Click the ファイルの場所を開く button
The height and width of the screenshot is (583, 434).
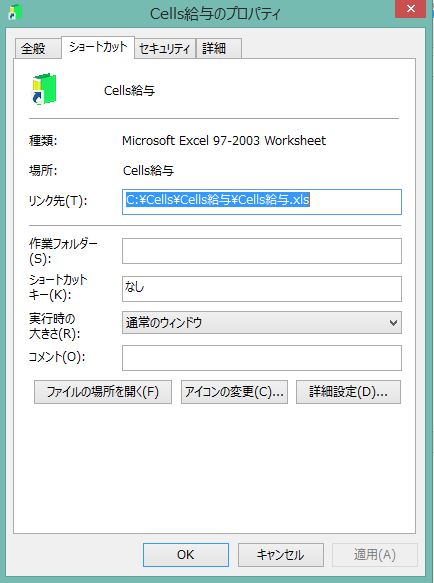[103, 392]
